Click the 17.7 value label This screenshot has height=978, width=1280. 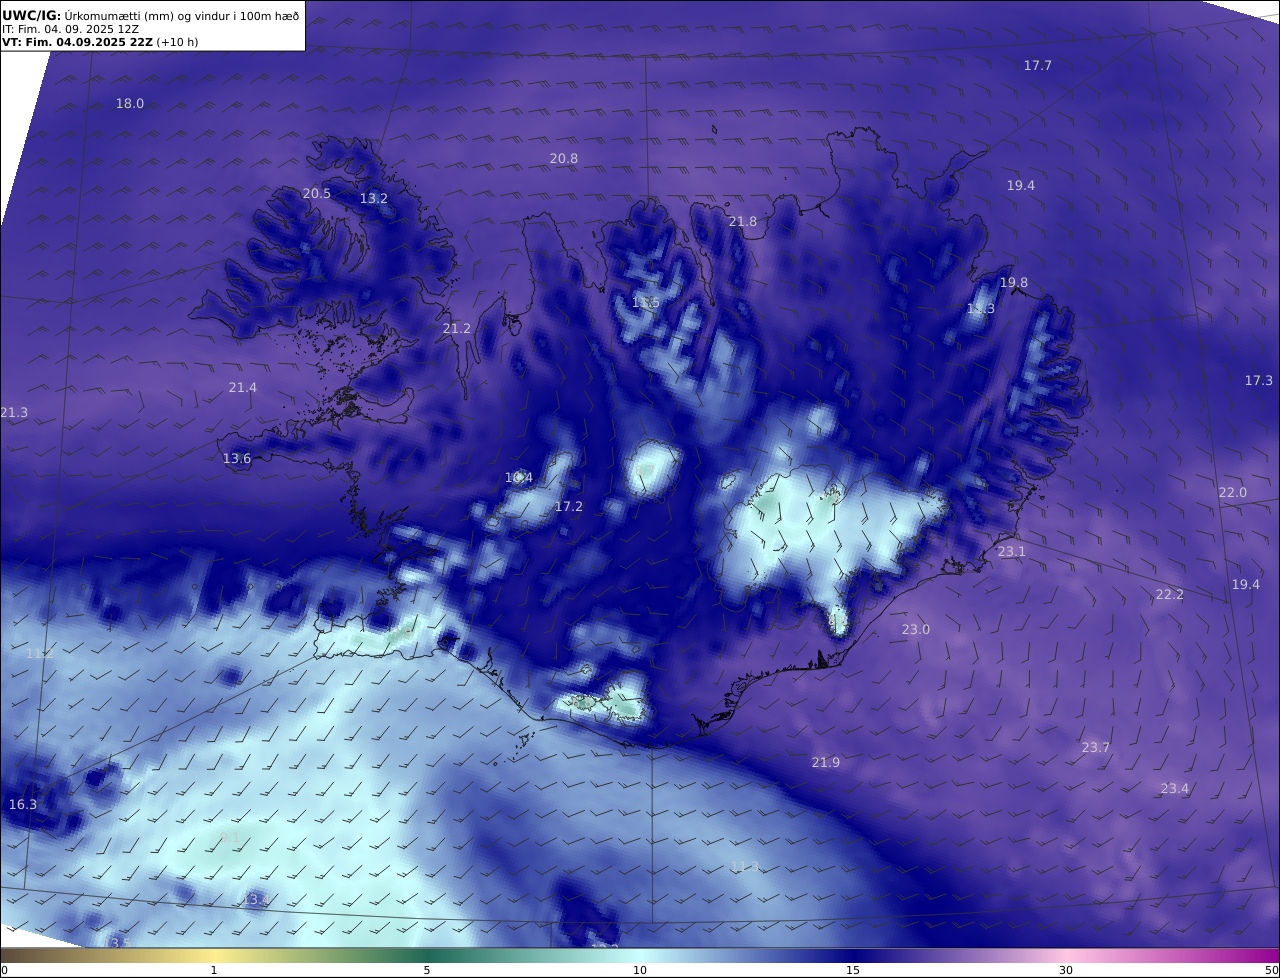tap(1038, 65)
